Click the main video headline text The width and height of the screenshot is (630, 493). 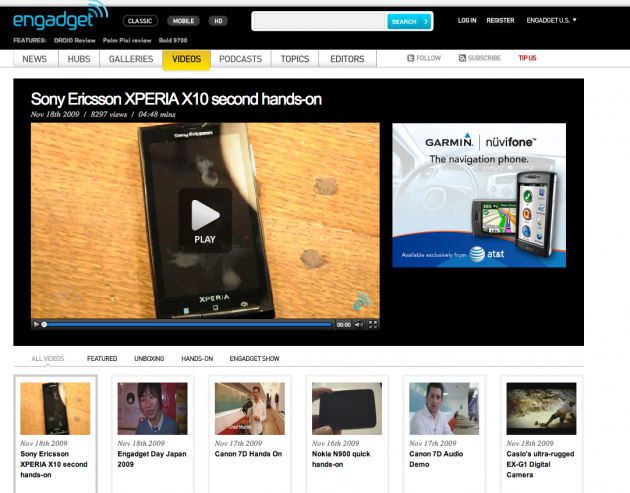(176, 99)
